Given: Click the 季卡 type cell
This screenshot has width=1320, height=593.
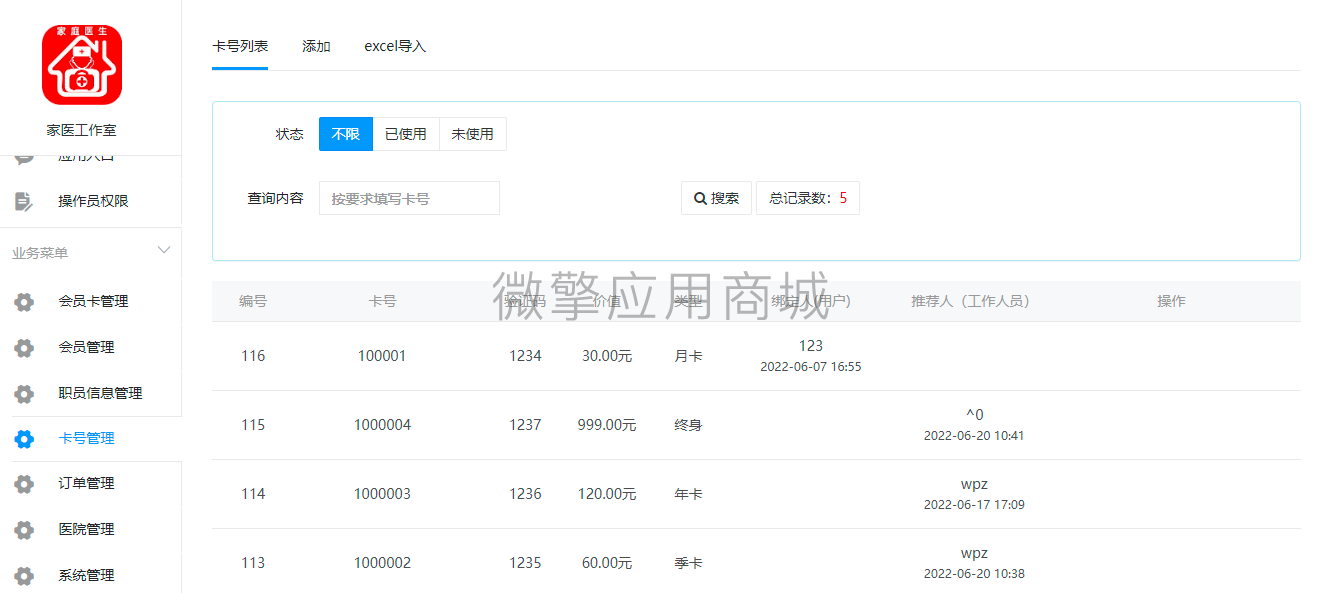Looking at the screenshot, I should coord(688,563).
